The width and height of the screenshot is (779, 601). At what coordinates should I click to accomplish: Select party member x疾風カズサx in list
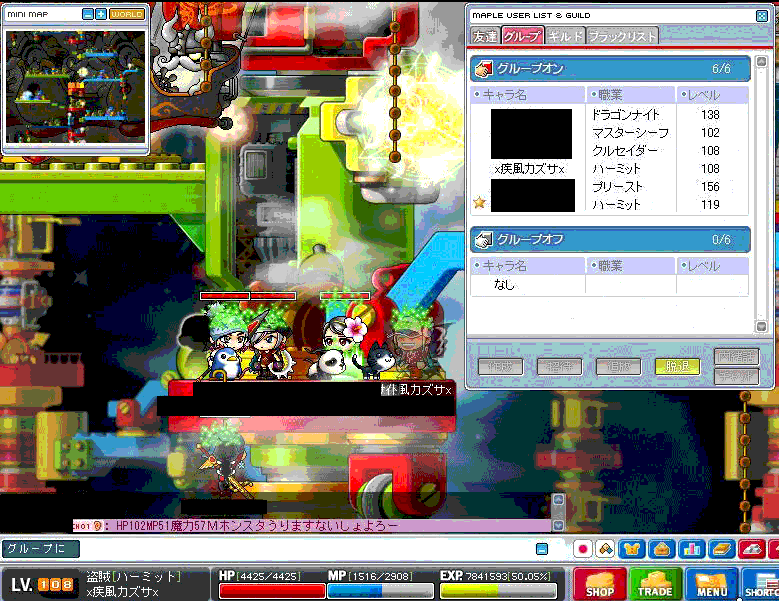530,169
